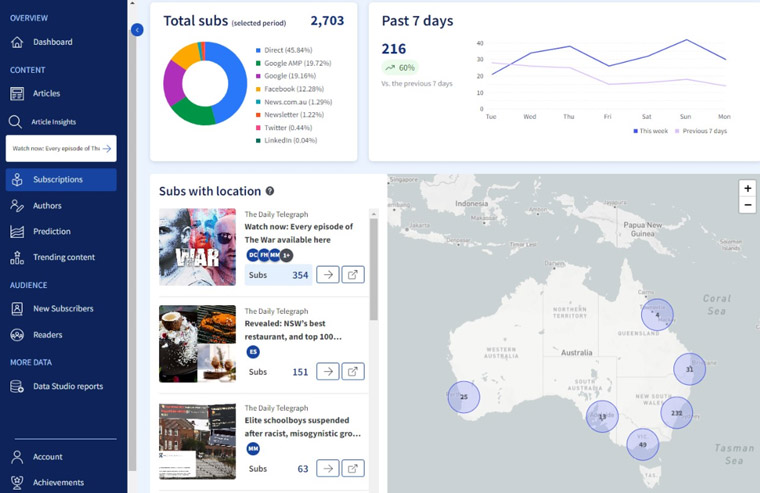Click map cluster marked 31
Screen dimensions: 760x493
tap(689, 369)
